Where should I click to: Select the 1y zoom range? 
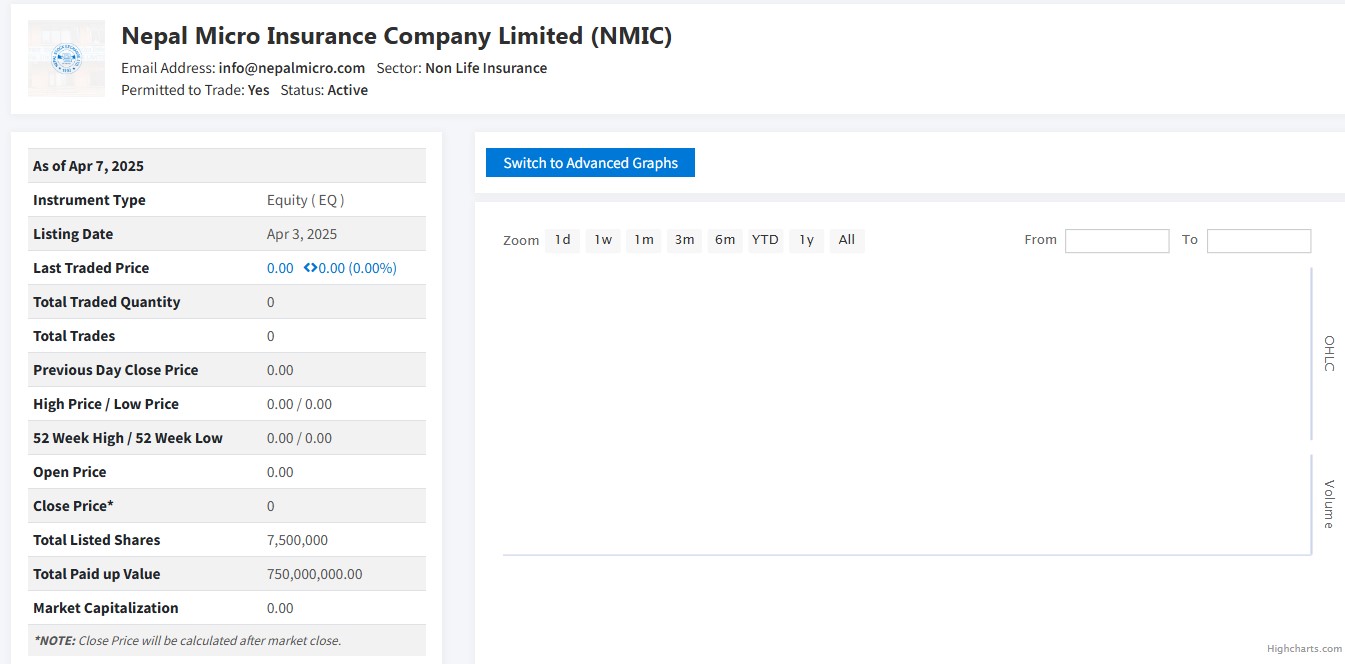806,240
